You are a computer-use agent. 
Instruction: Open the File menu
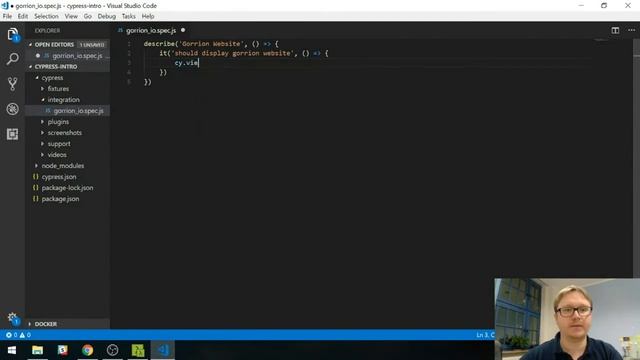pos(7,16)
